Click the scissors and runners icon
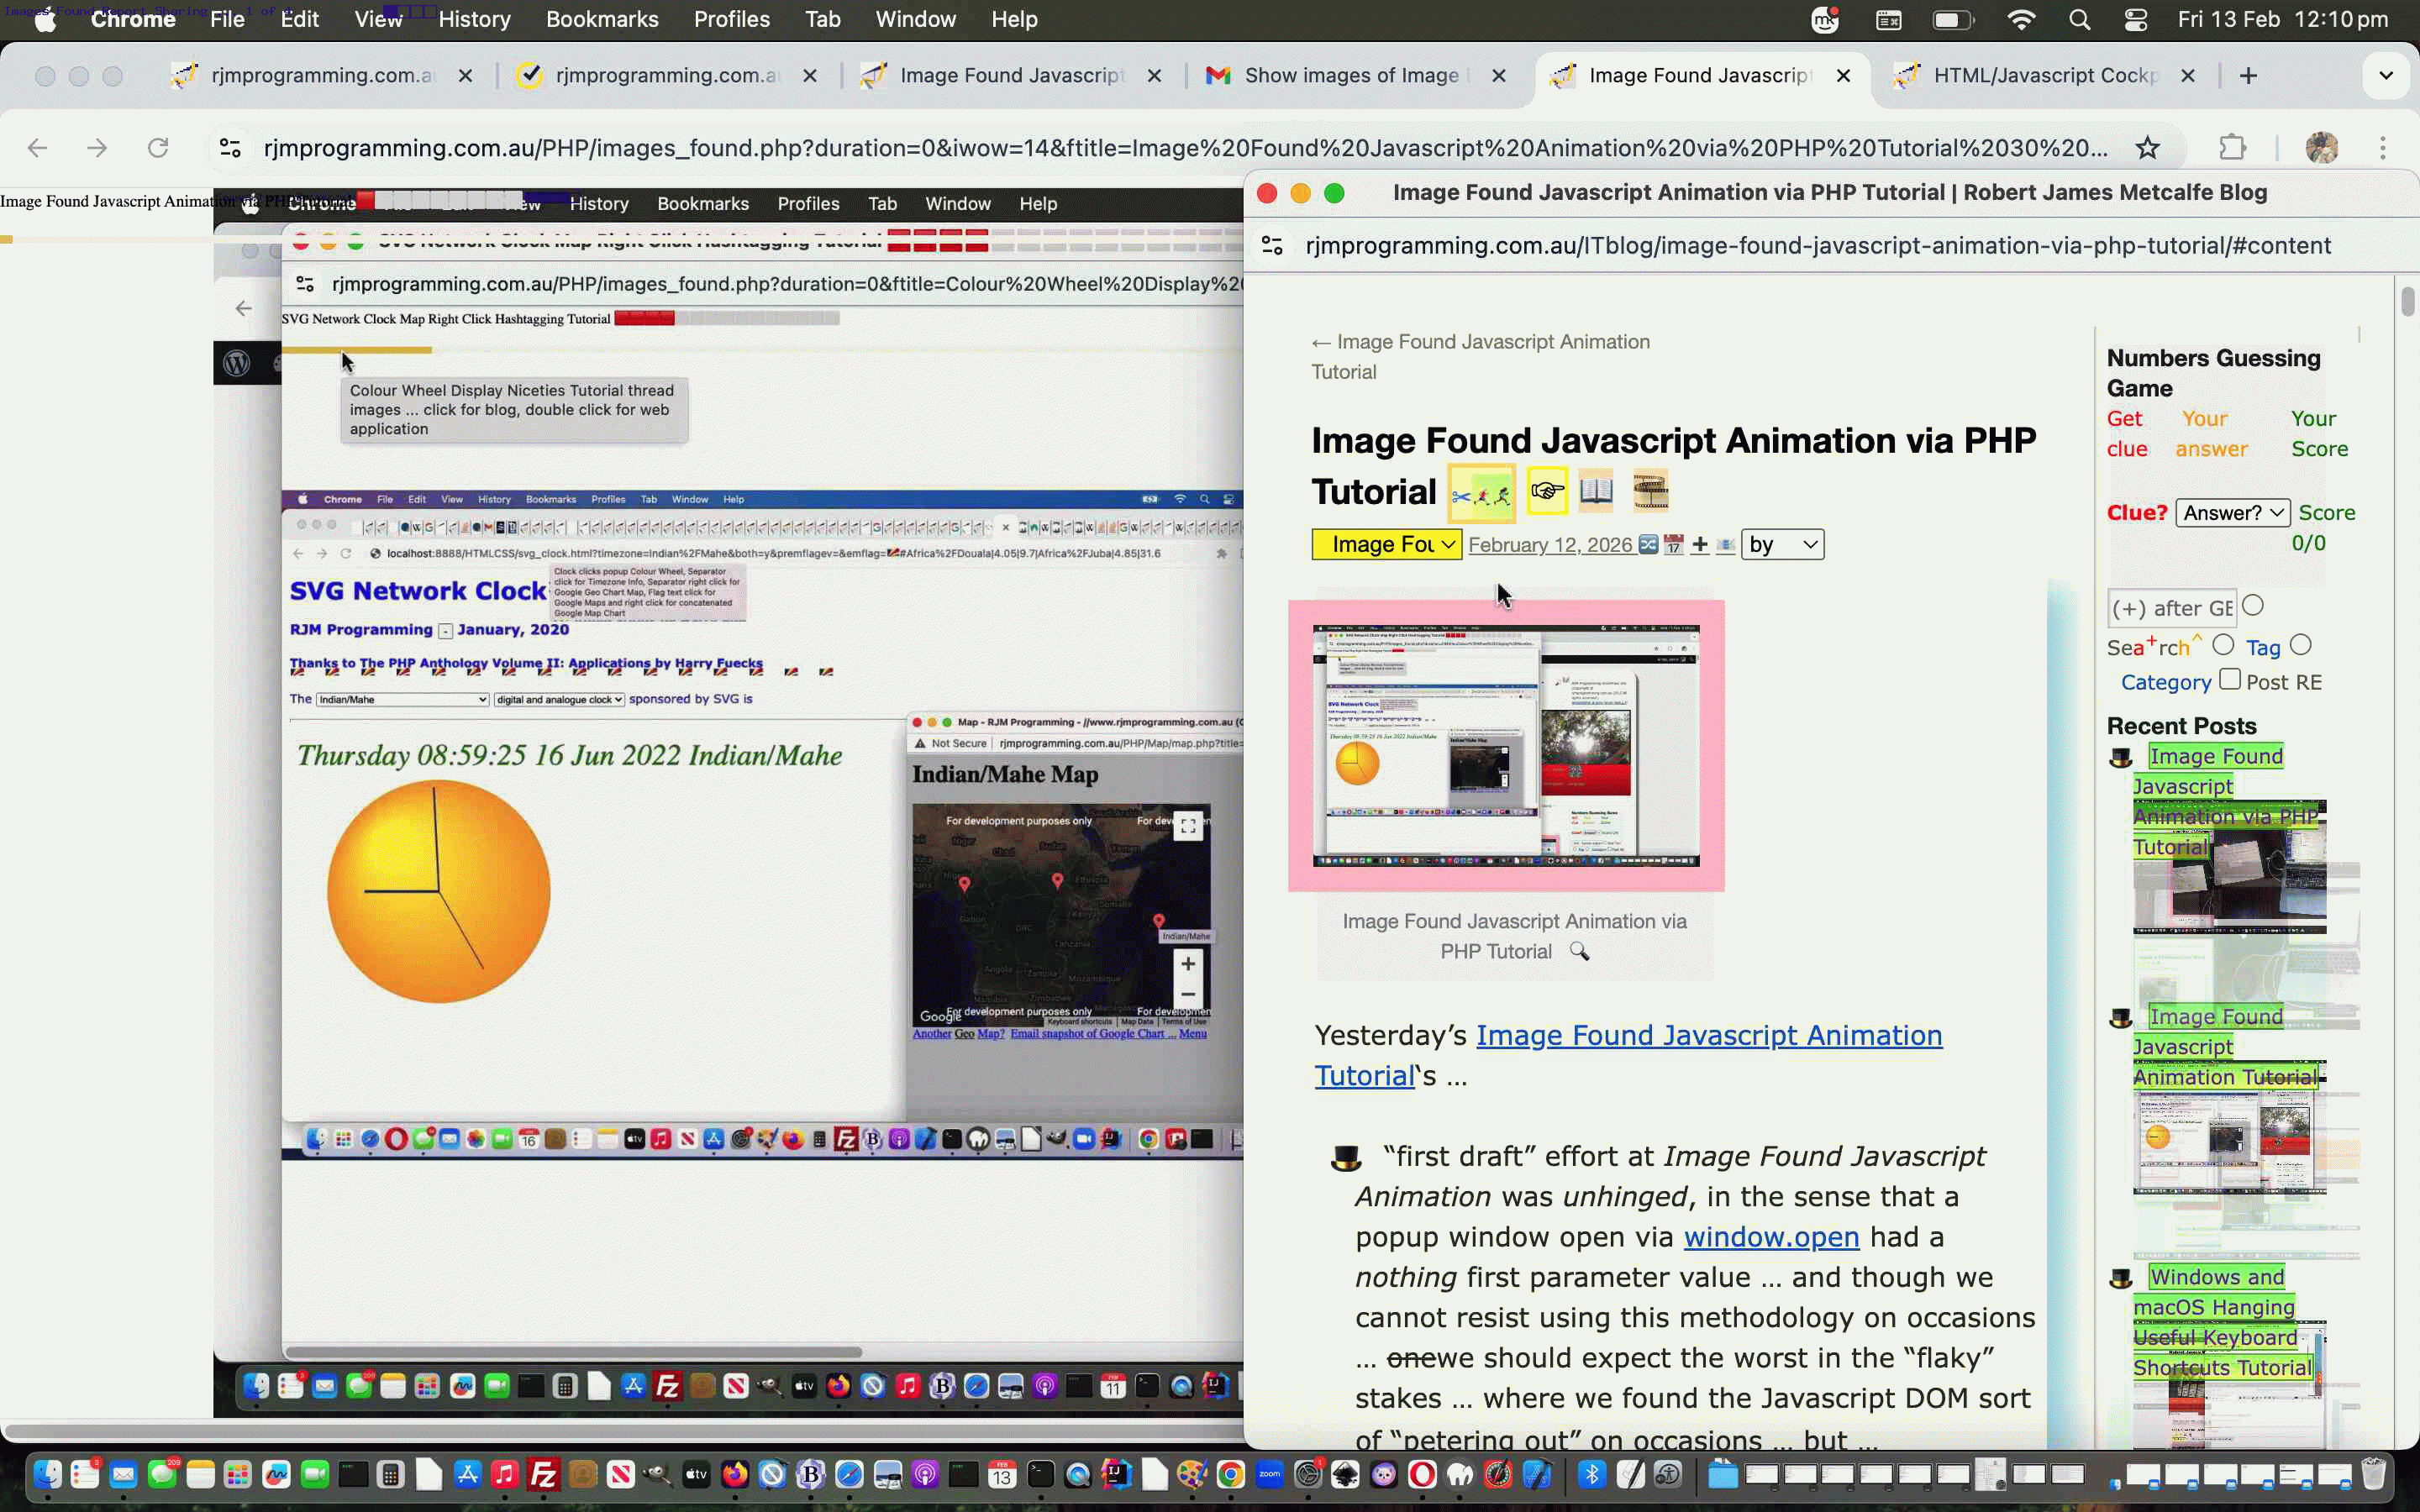This screenshot has height=1512, width=2420. click(x=1481, y=494)
